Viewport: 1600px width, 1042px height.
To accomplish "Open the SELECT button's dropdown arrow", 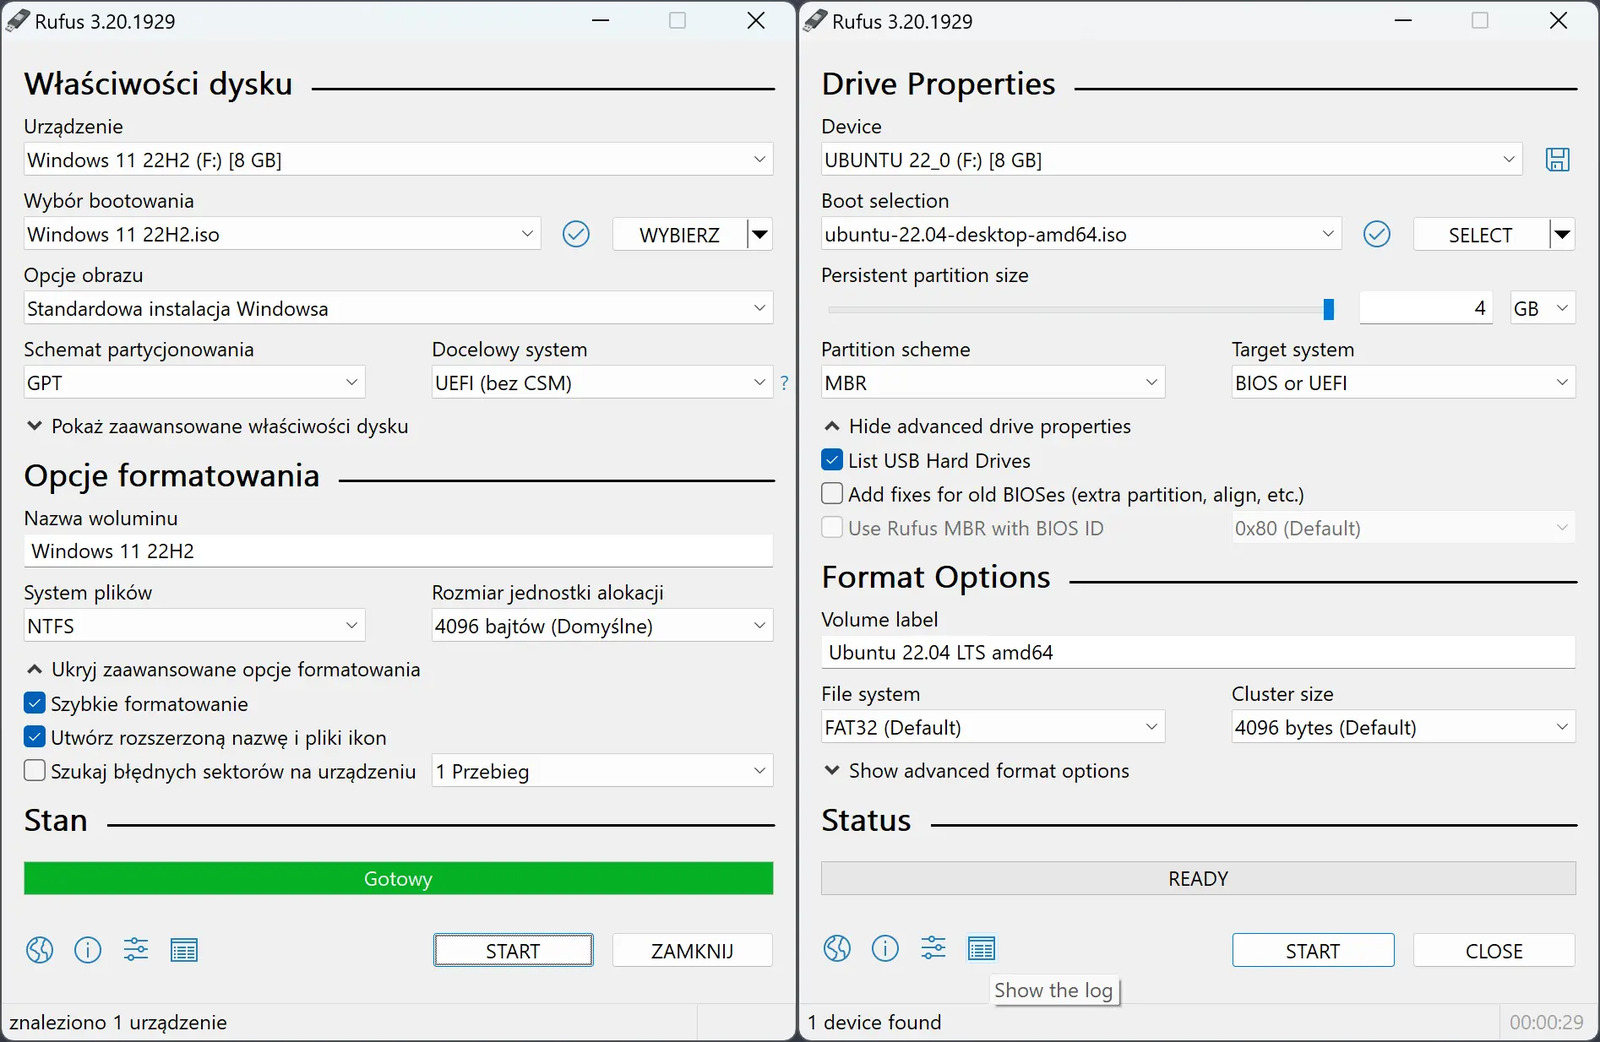I will [1562, 235].
